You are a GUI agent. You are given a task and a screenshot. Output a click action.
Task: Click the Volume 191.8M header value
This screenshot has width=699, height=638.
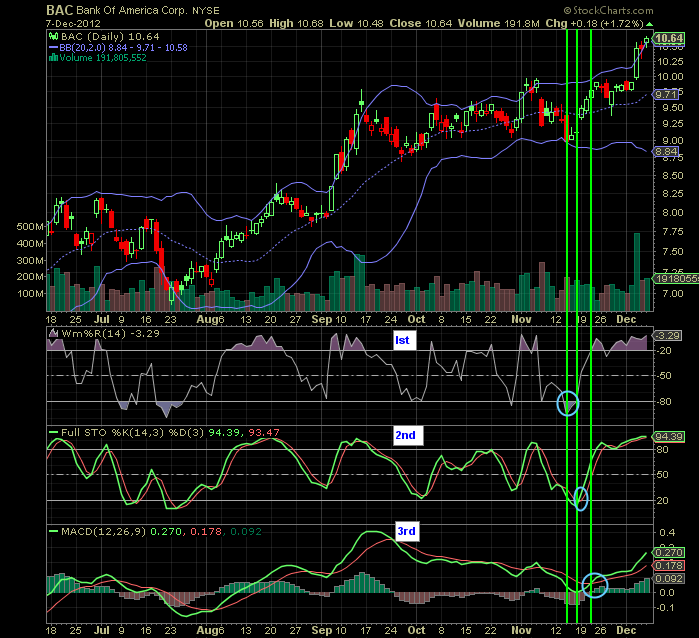(498, 24)
